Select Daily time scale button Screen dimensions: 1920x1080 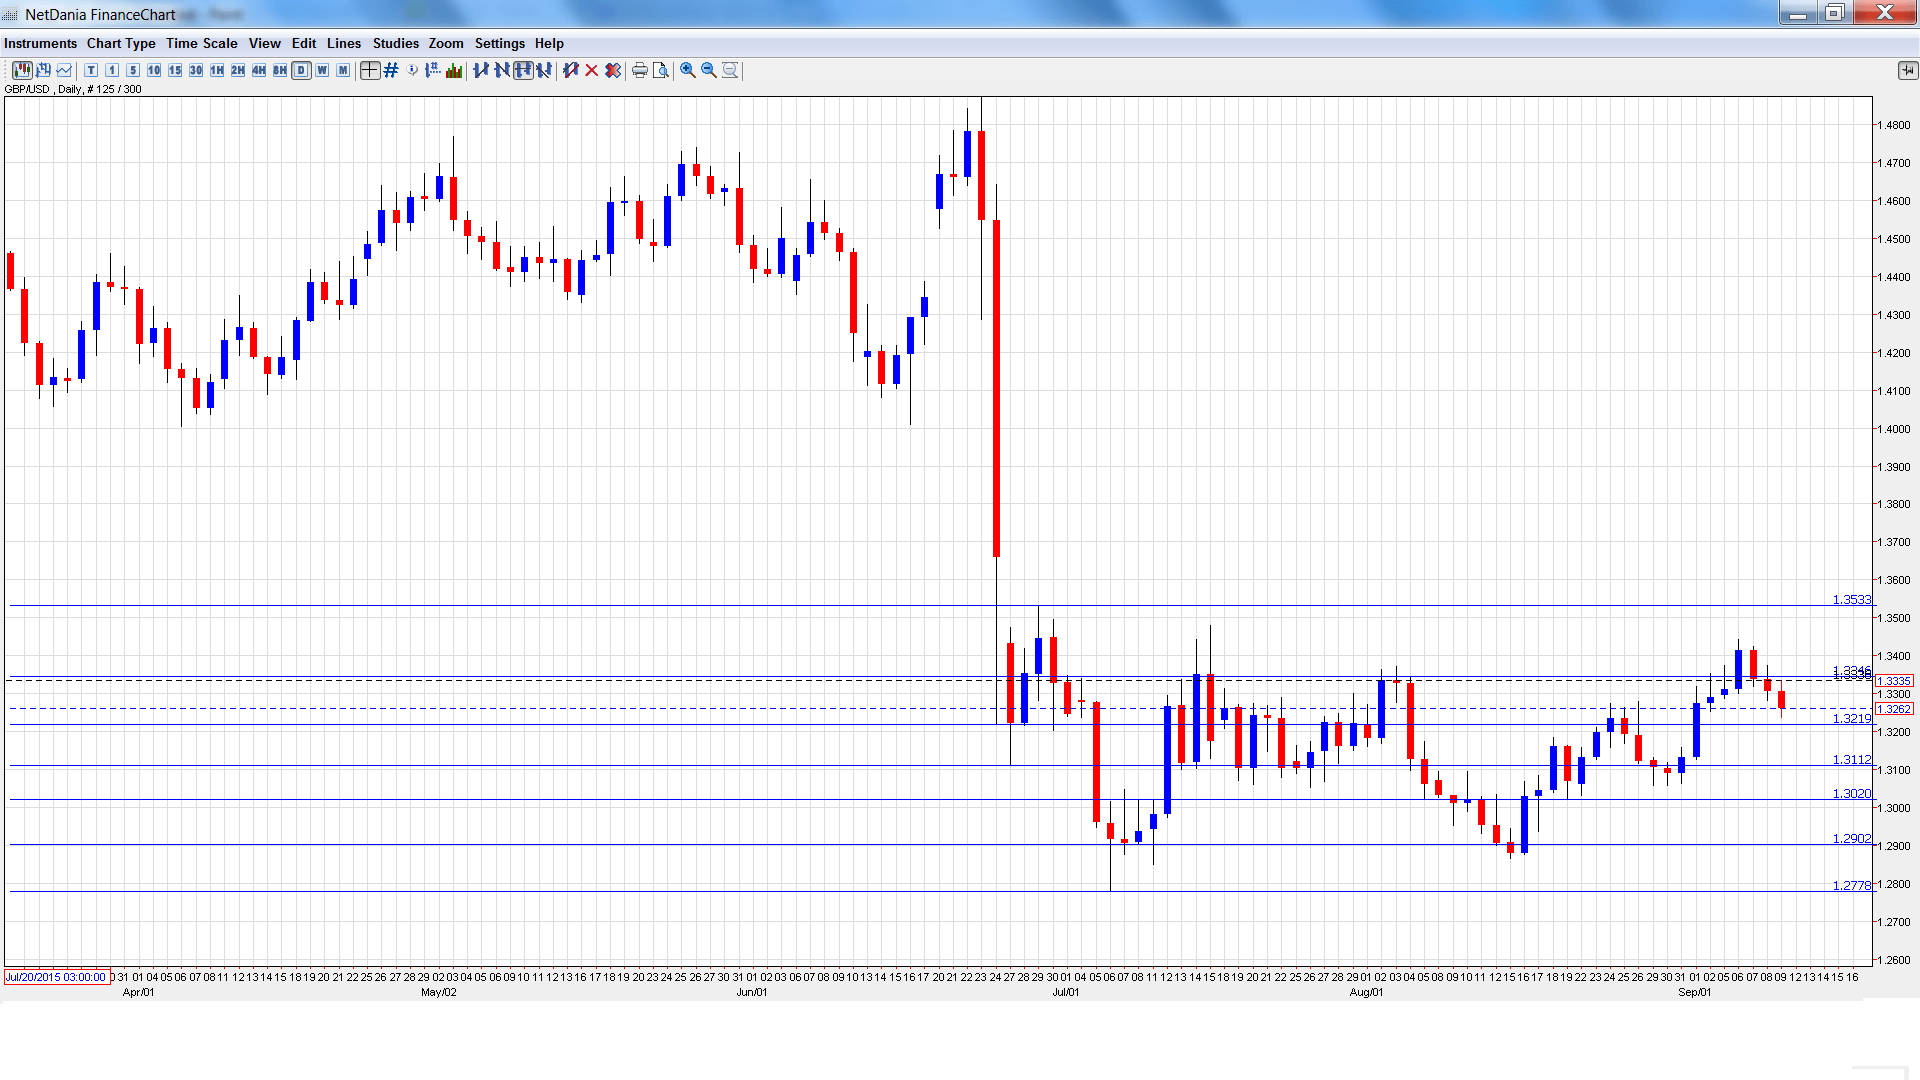(x=301, y=70)
